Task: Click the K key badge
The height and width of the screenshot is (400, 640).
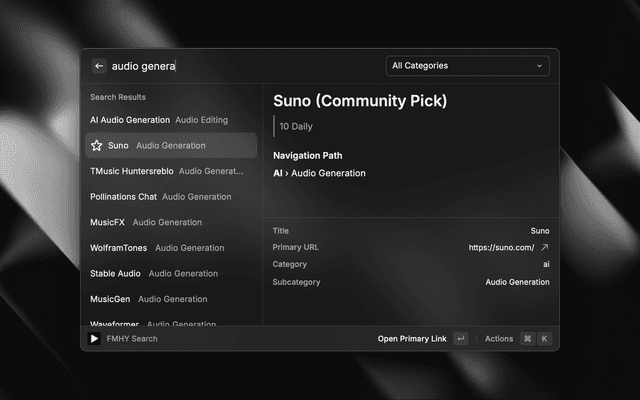Action: click(544, 338)
